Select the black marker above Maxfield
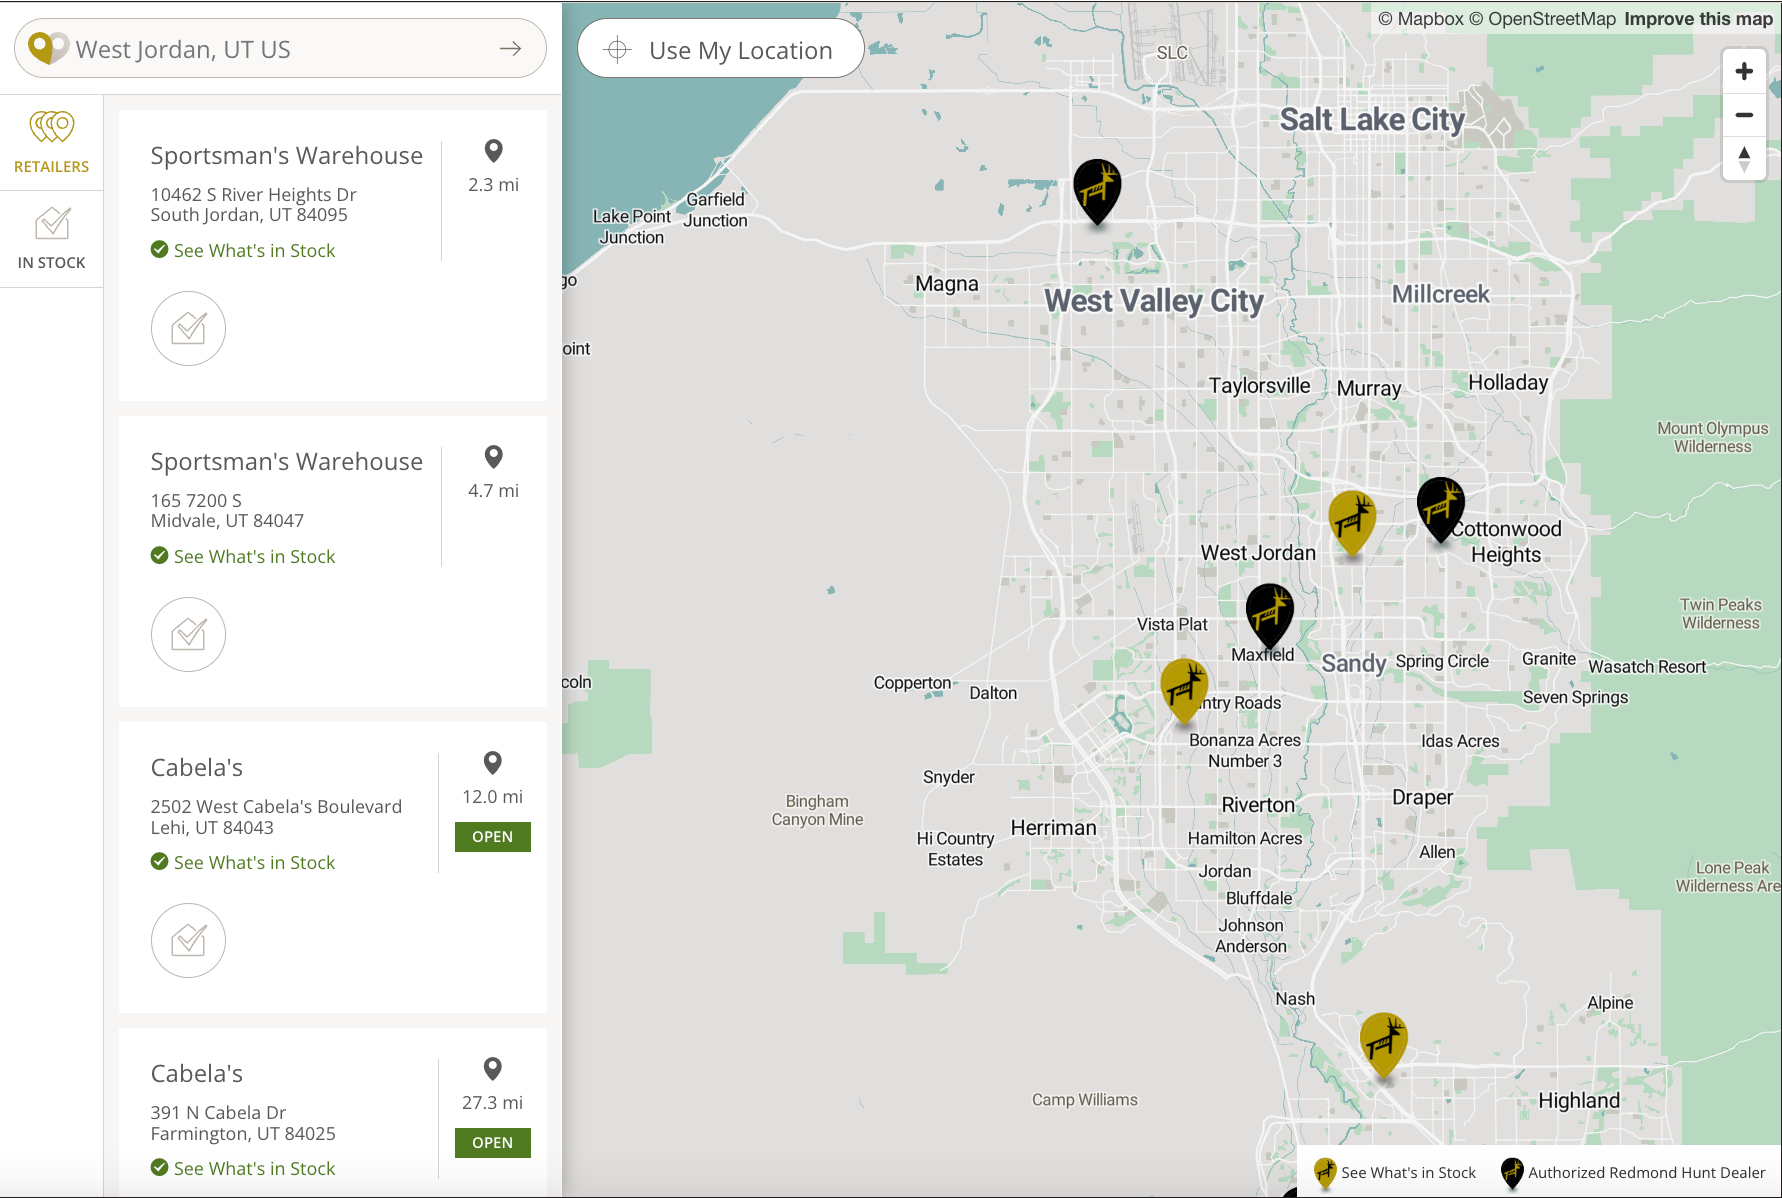The width and height of the screenshot is (1782, 1198). 1270,615
